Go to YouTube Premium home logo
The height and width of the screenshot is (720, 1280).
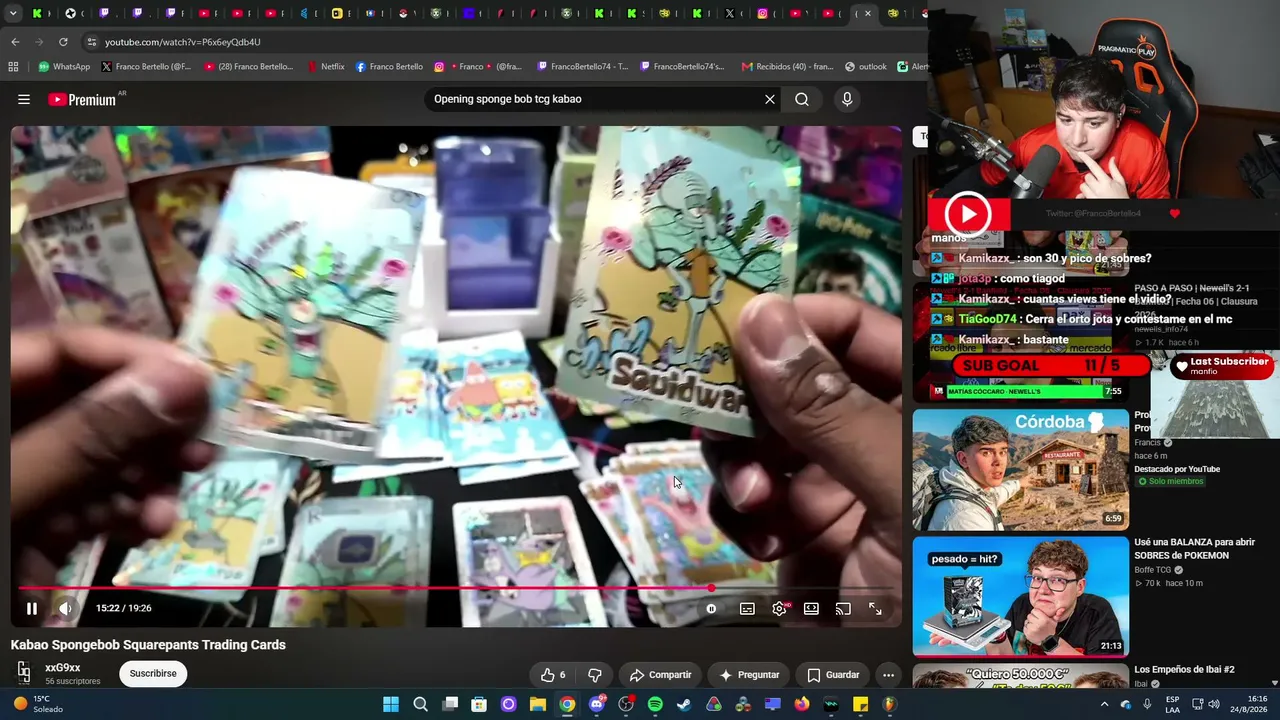coord(82,99)
